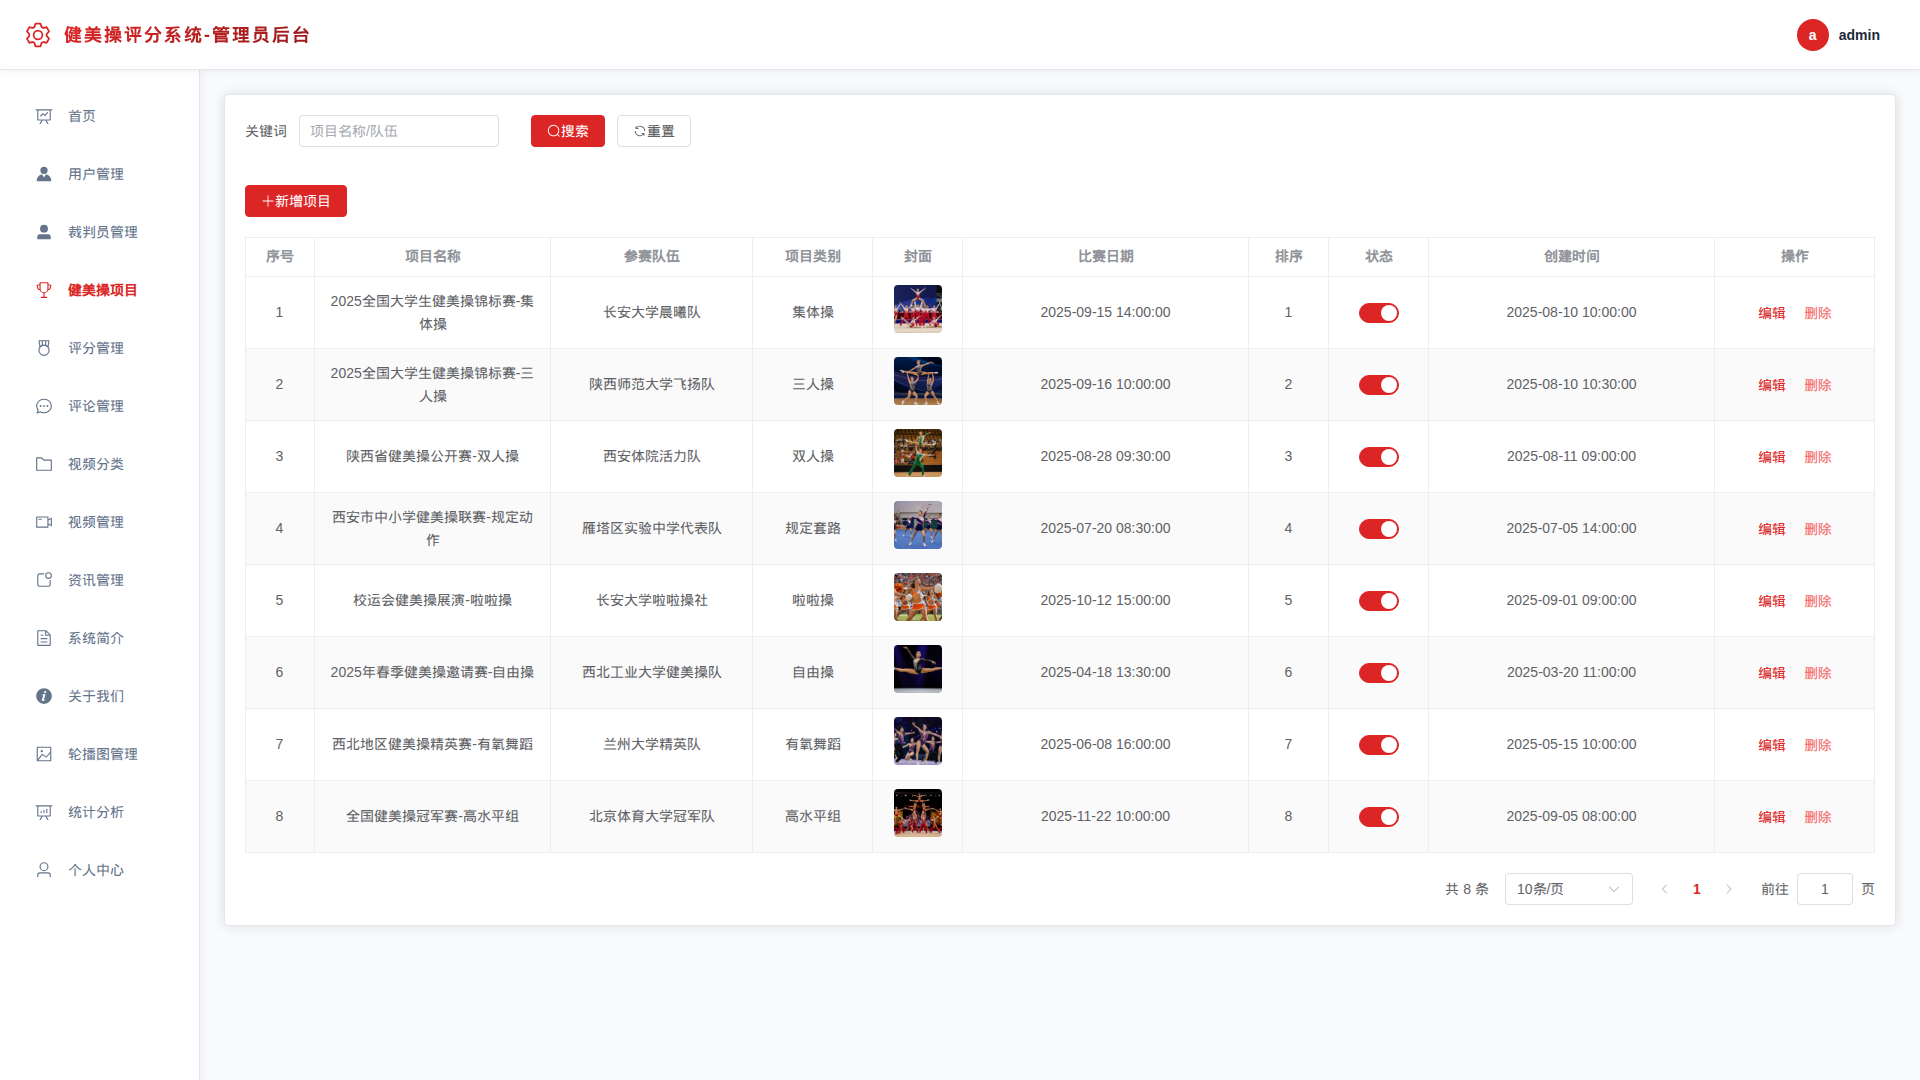Click the 视频管理 camera icon

tap(44, 522)
